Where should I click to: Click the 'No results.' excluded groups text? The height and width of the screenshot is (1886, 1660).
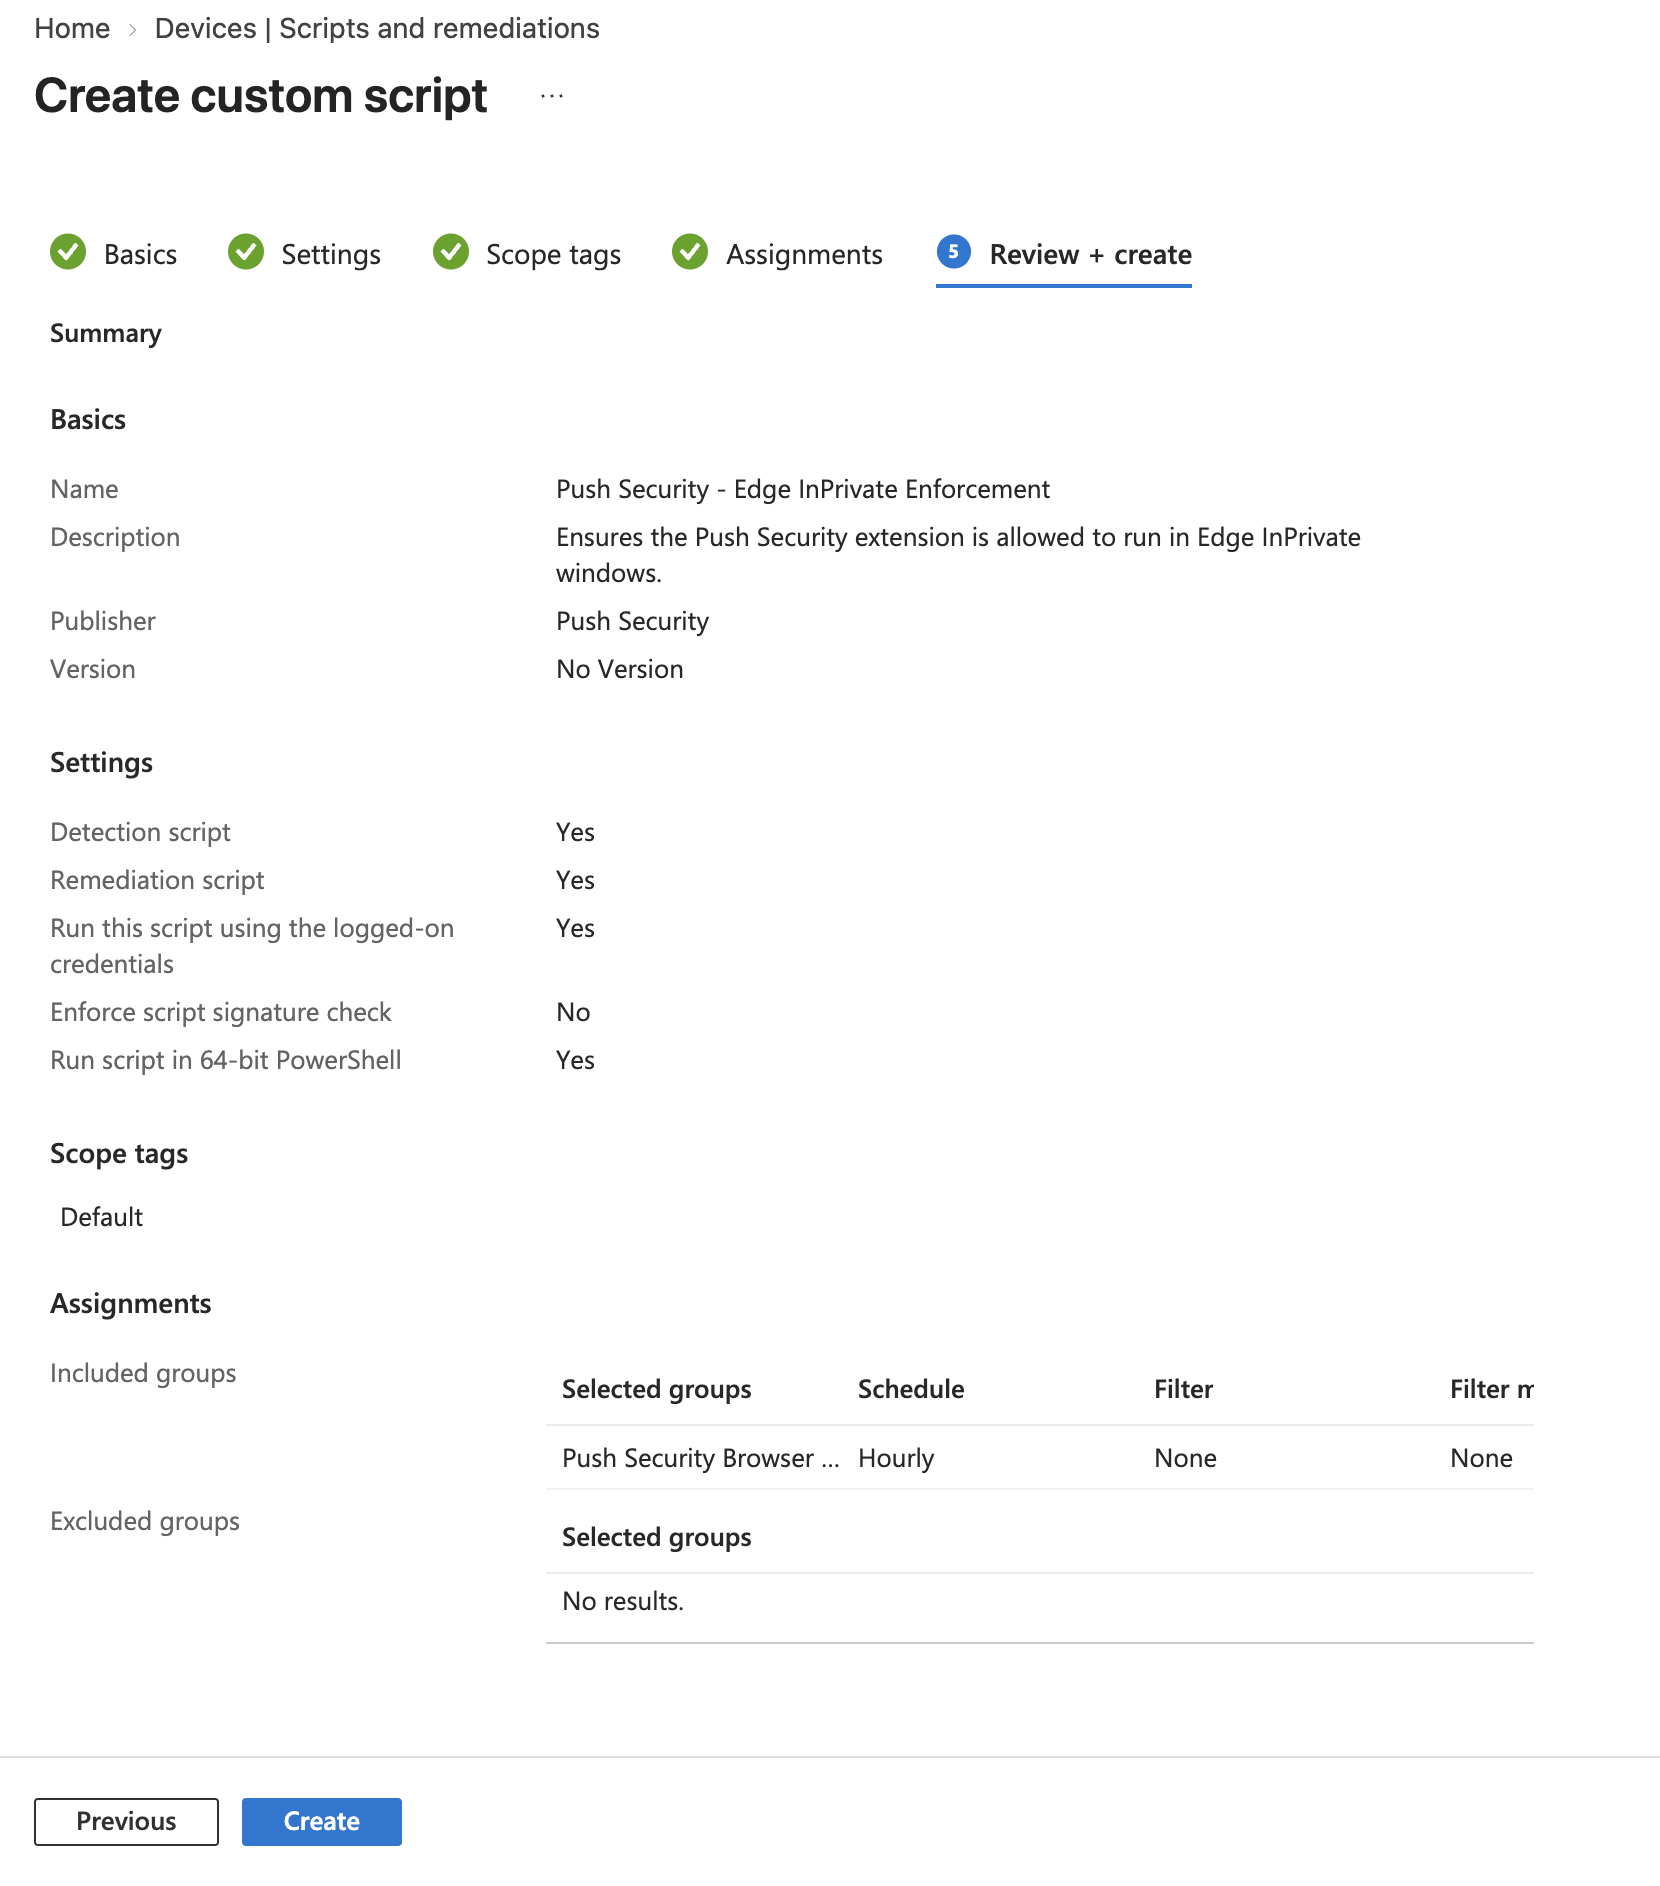pos(623,1601)
